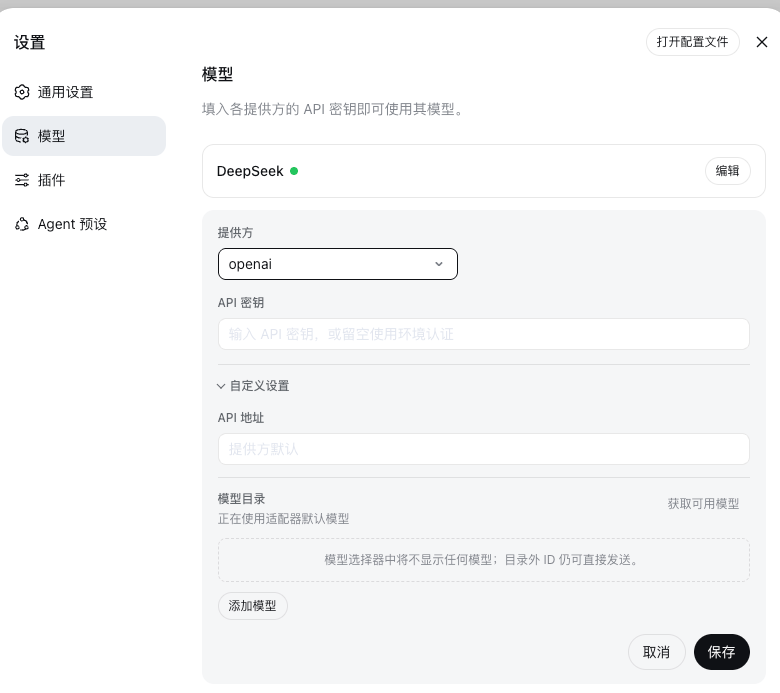This screenshot has width=780, height=693.
Task: Click the Agent 预设 icon
Action: [x=21, y=224]
